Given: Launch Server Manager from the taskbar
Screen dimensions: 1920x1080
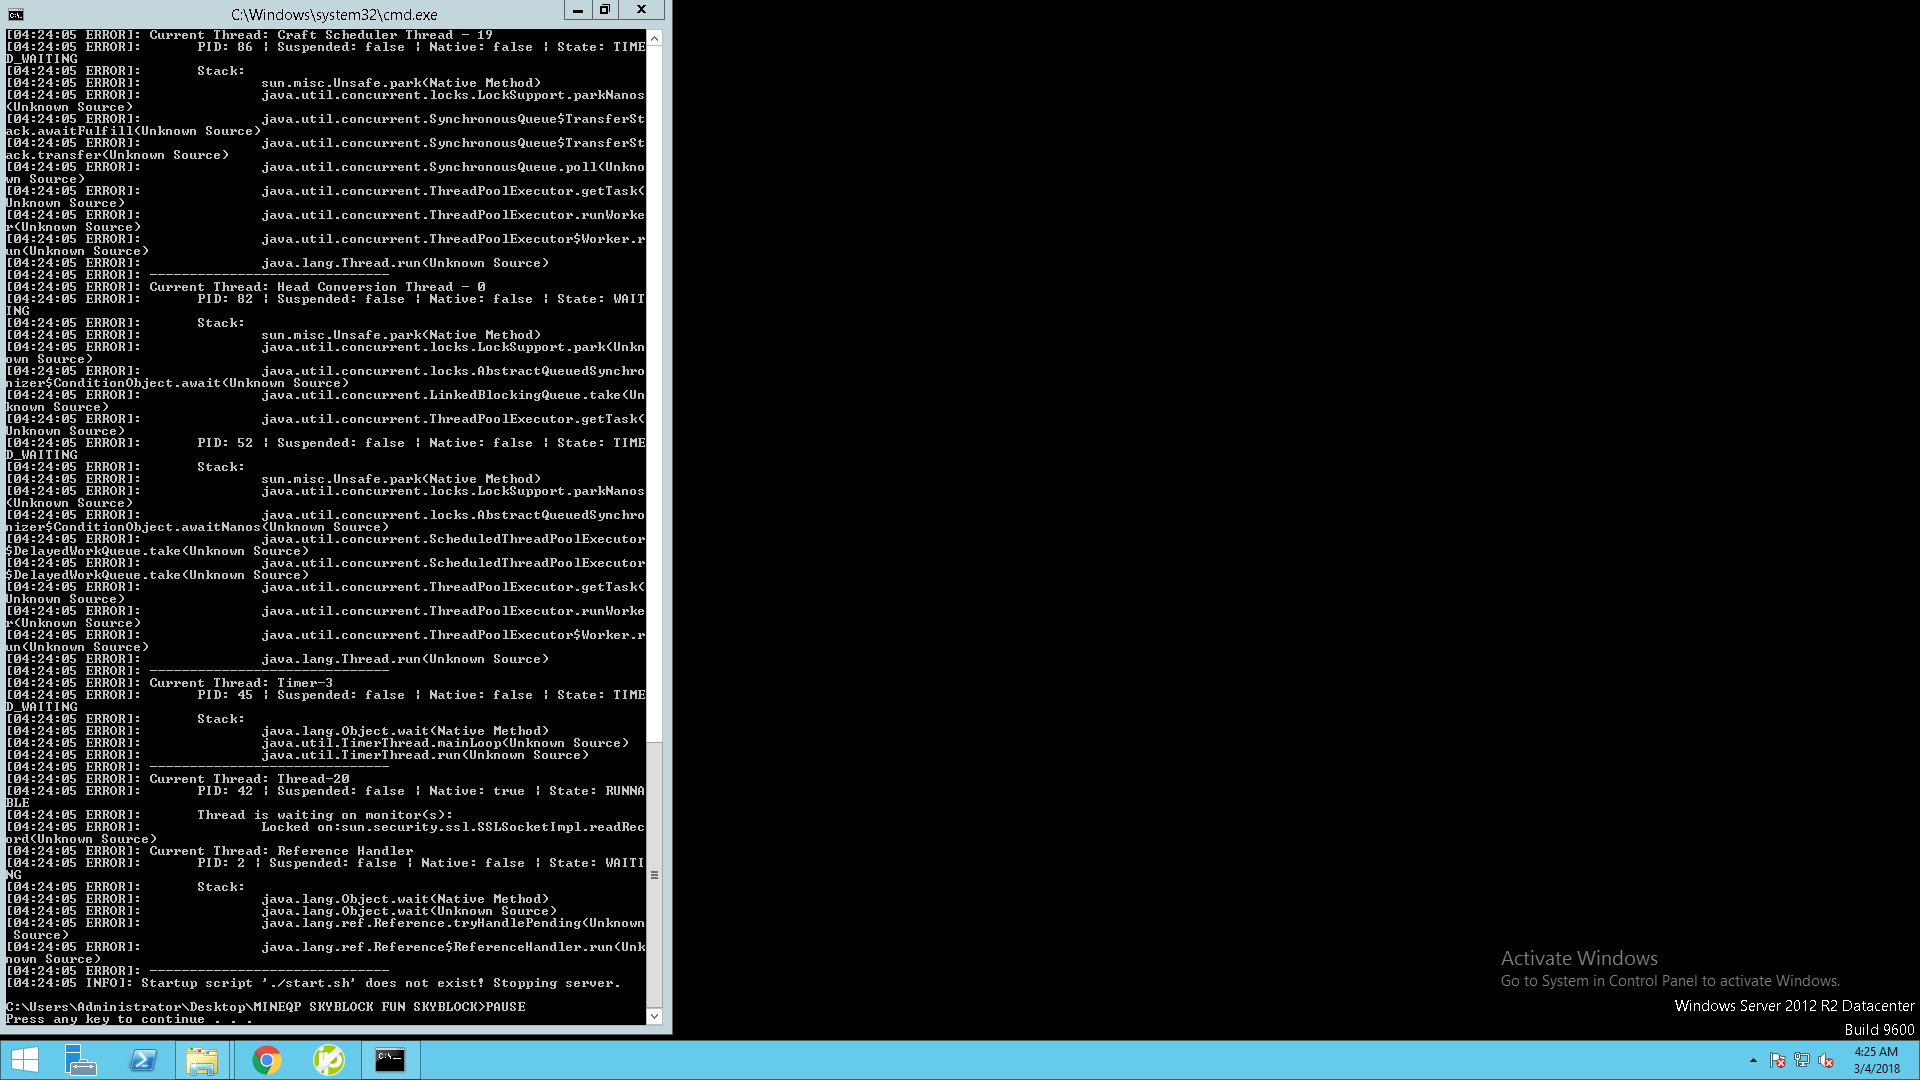Looking at the screenshot, I should click(80, 1060).
